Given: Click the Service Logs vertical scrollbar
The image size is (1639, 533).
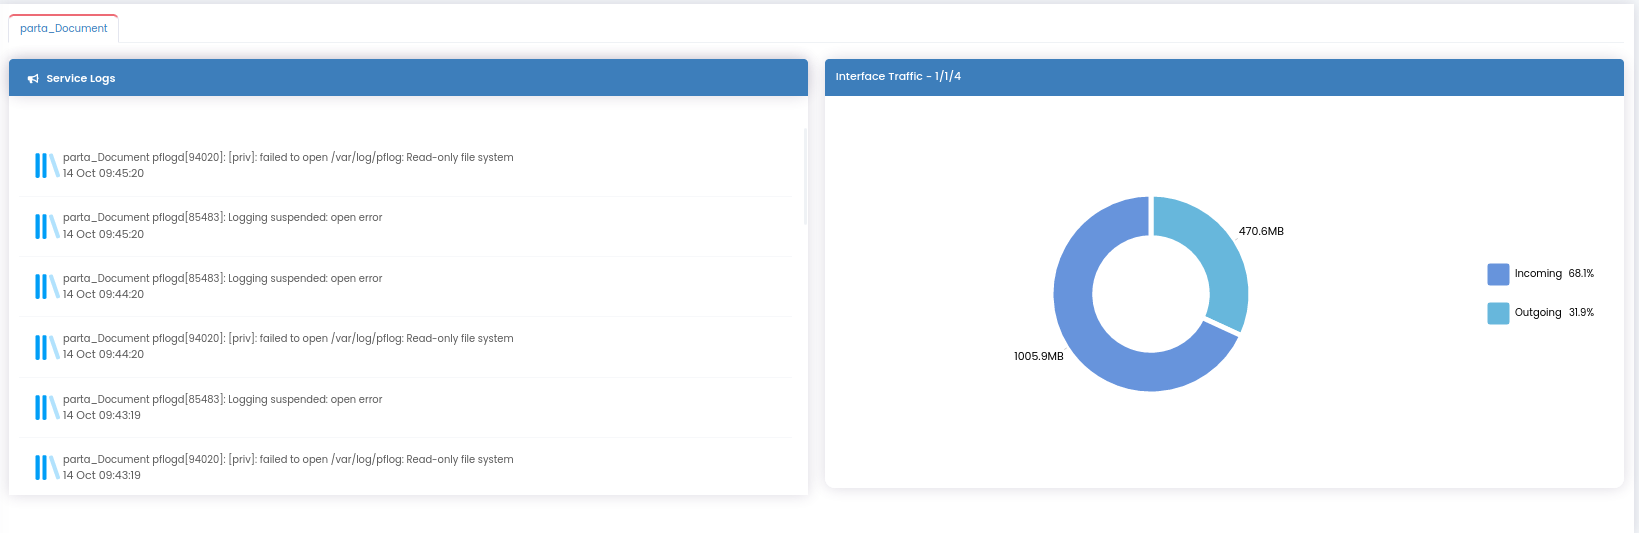Looking at the screenshot, I should (x=805, y=176).
